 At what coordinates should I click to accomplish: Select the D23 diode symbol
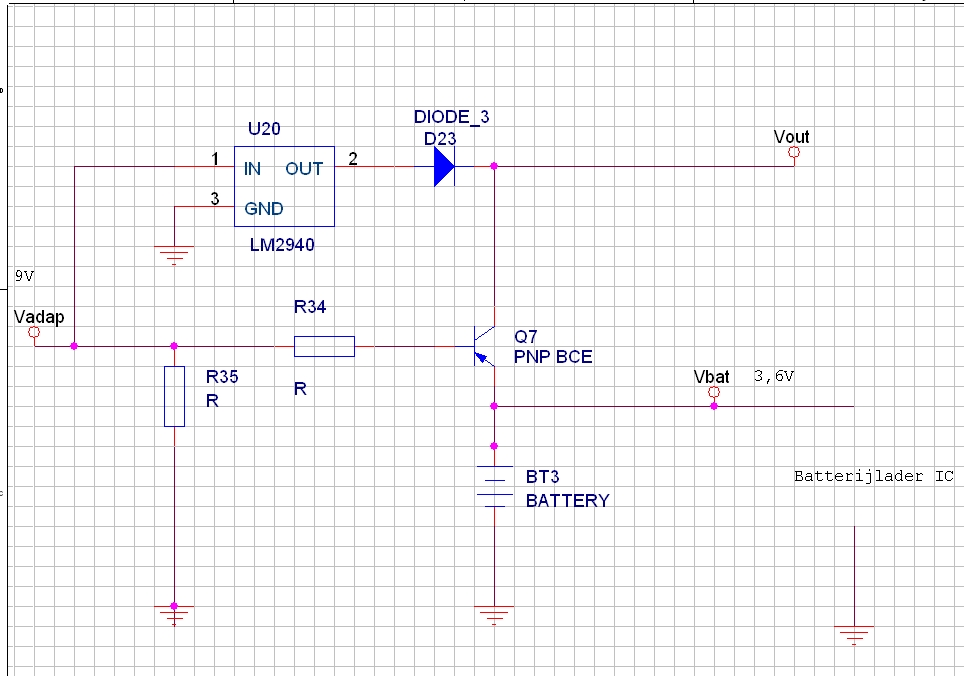click(444, 166)
